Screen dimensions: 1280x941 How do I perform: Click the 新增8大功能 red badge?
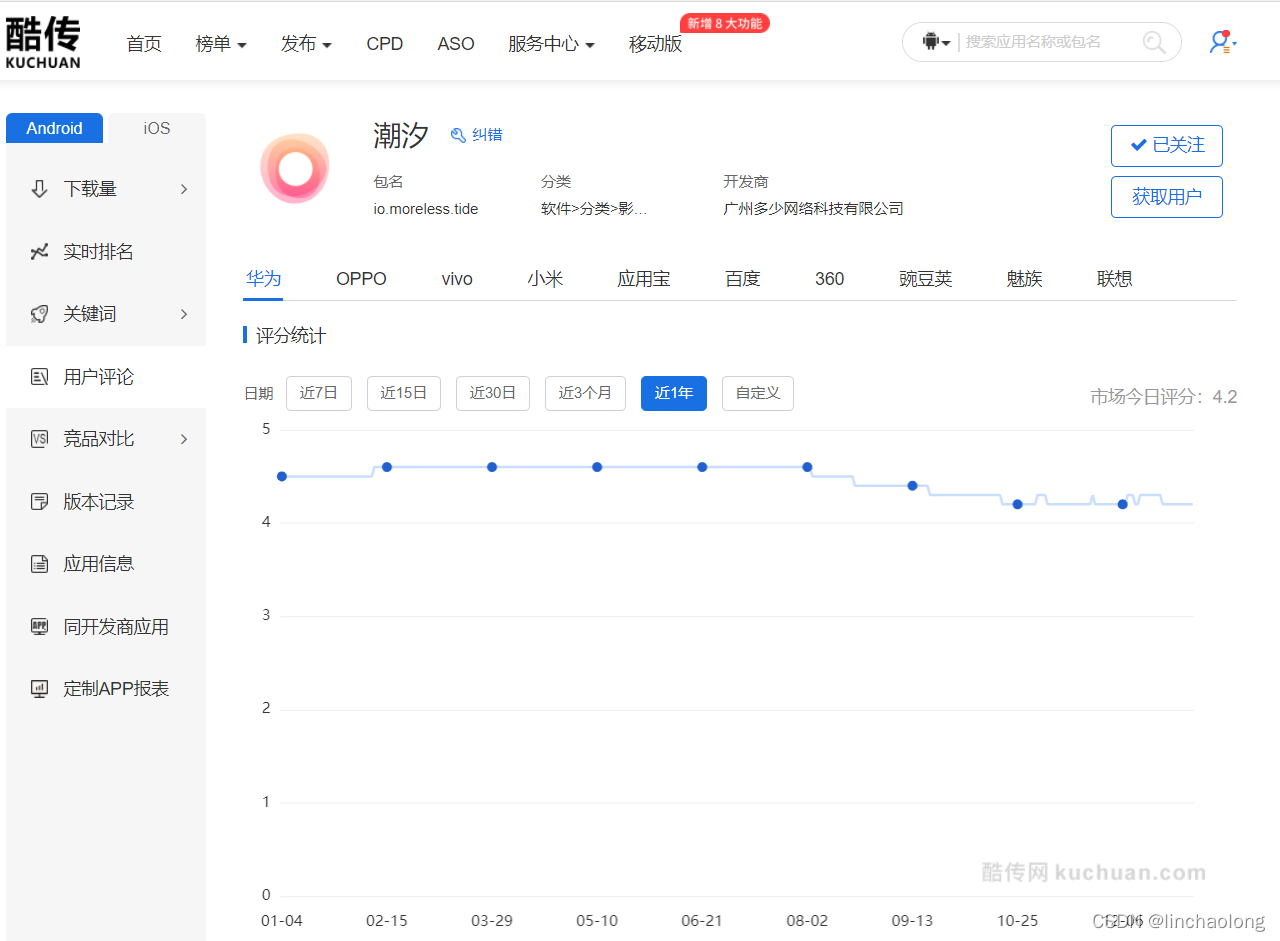pyautogui.click(x=725, y=23)
